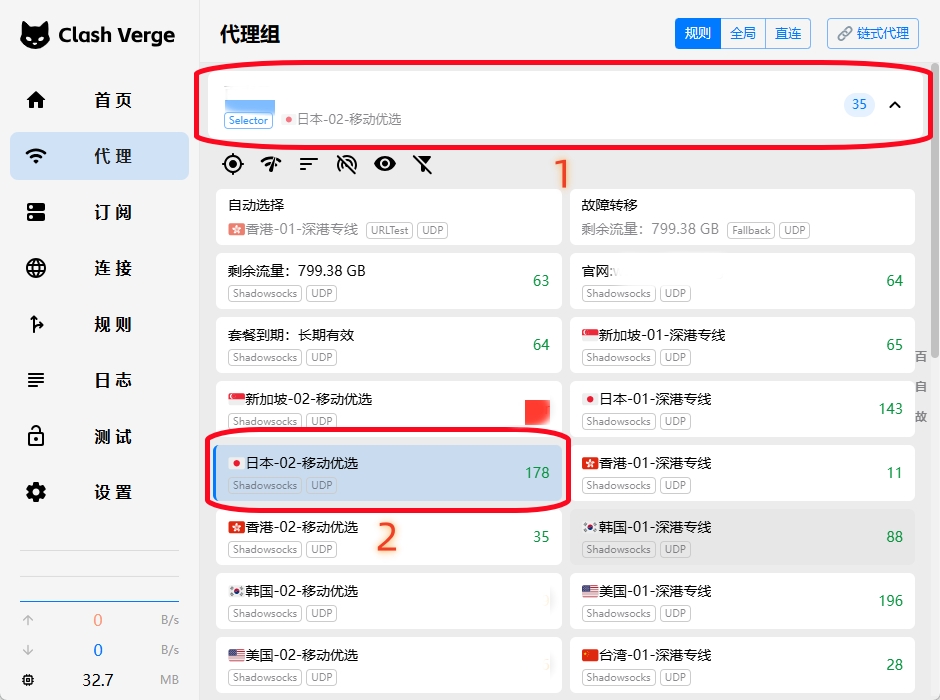The height and width of the screenshot is (700, 940).
Task: Click the crossed-out signal delay icon
Action: 347,164
